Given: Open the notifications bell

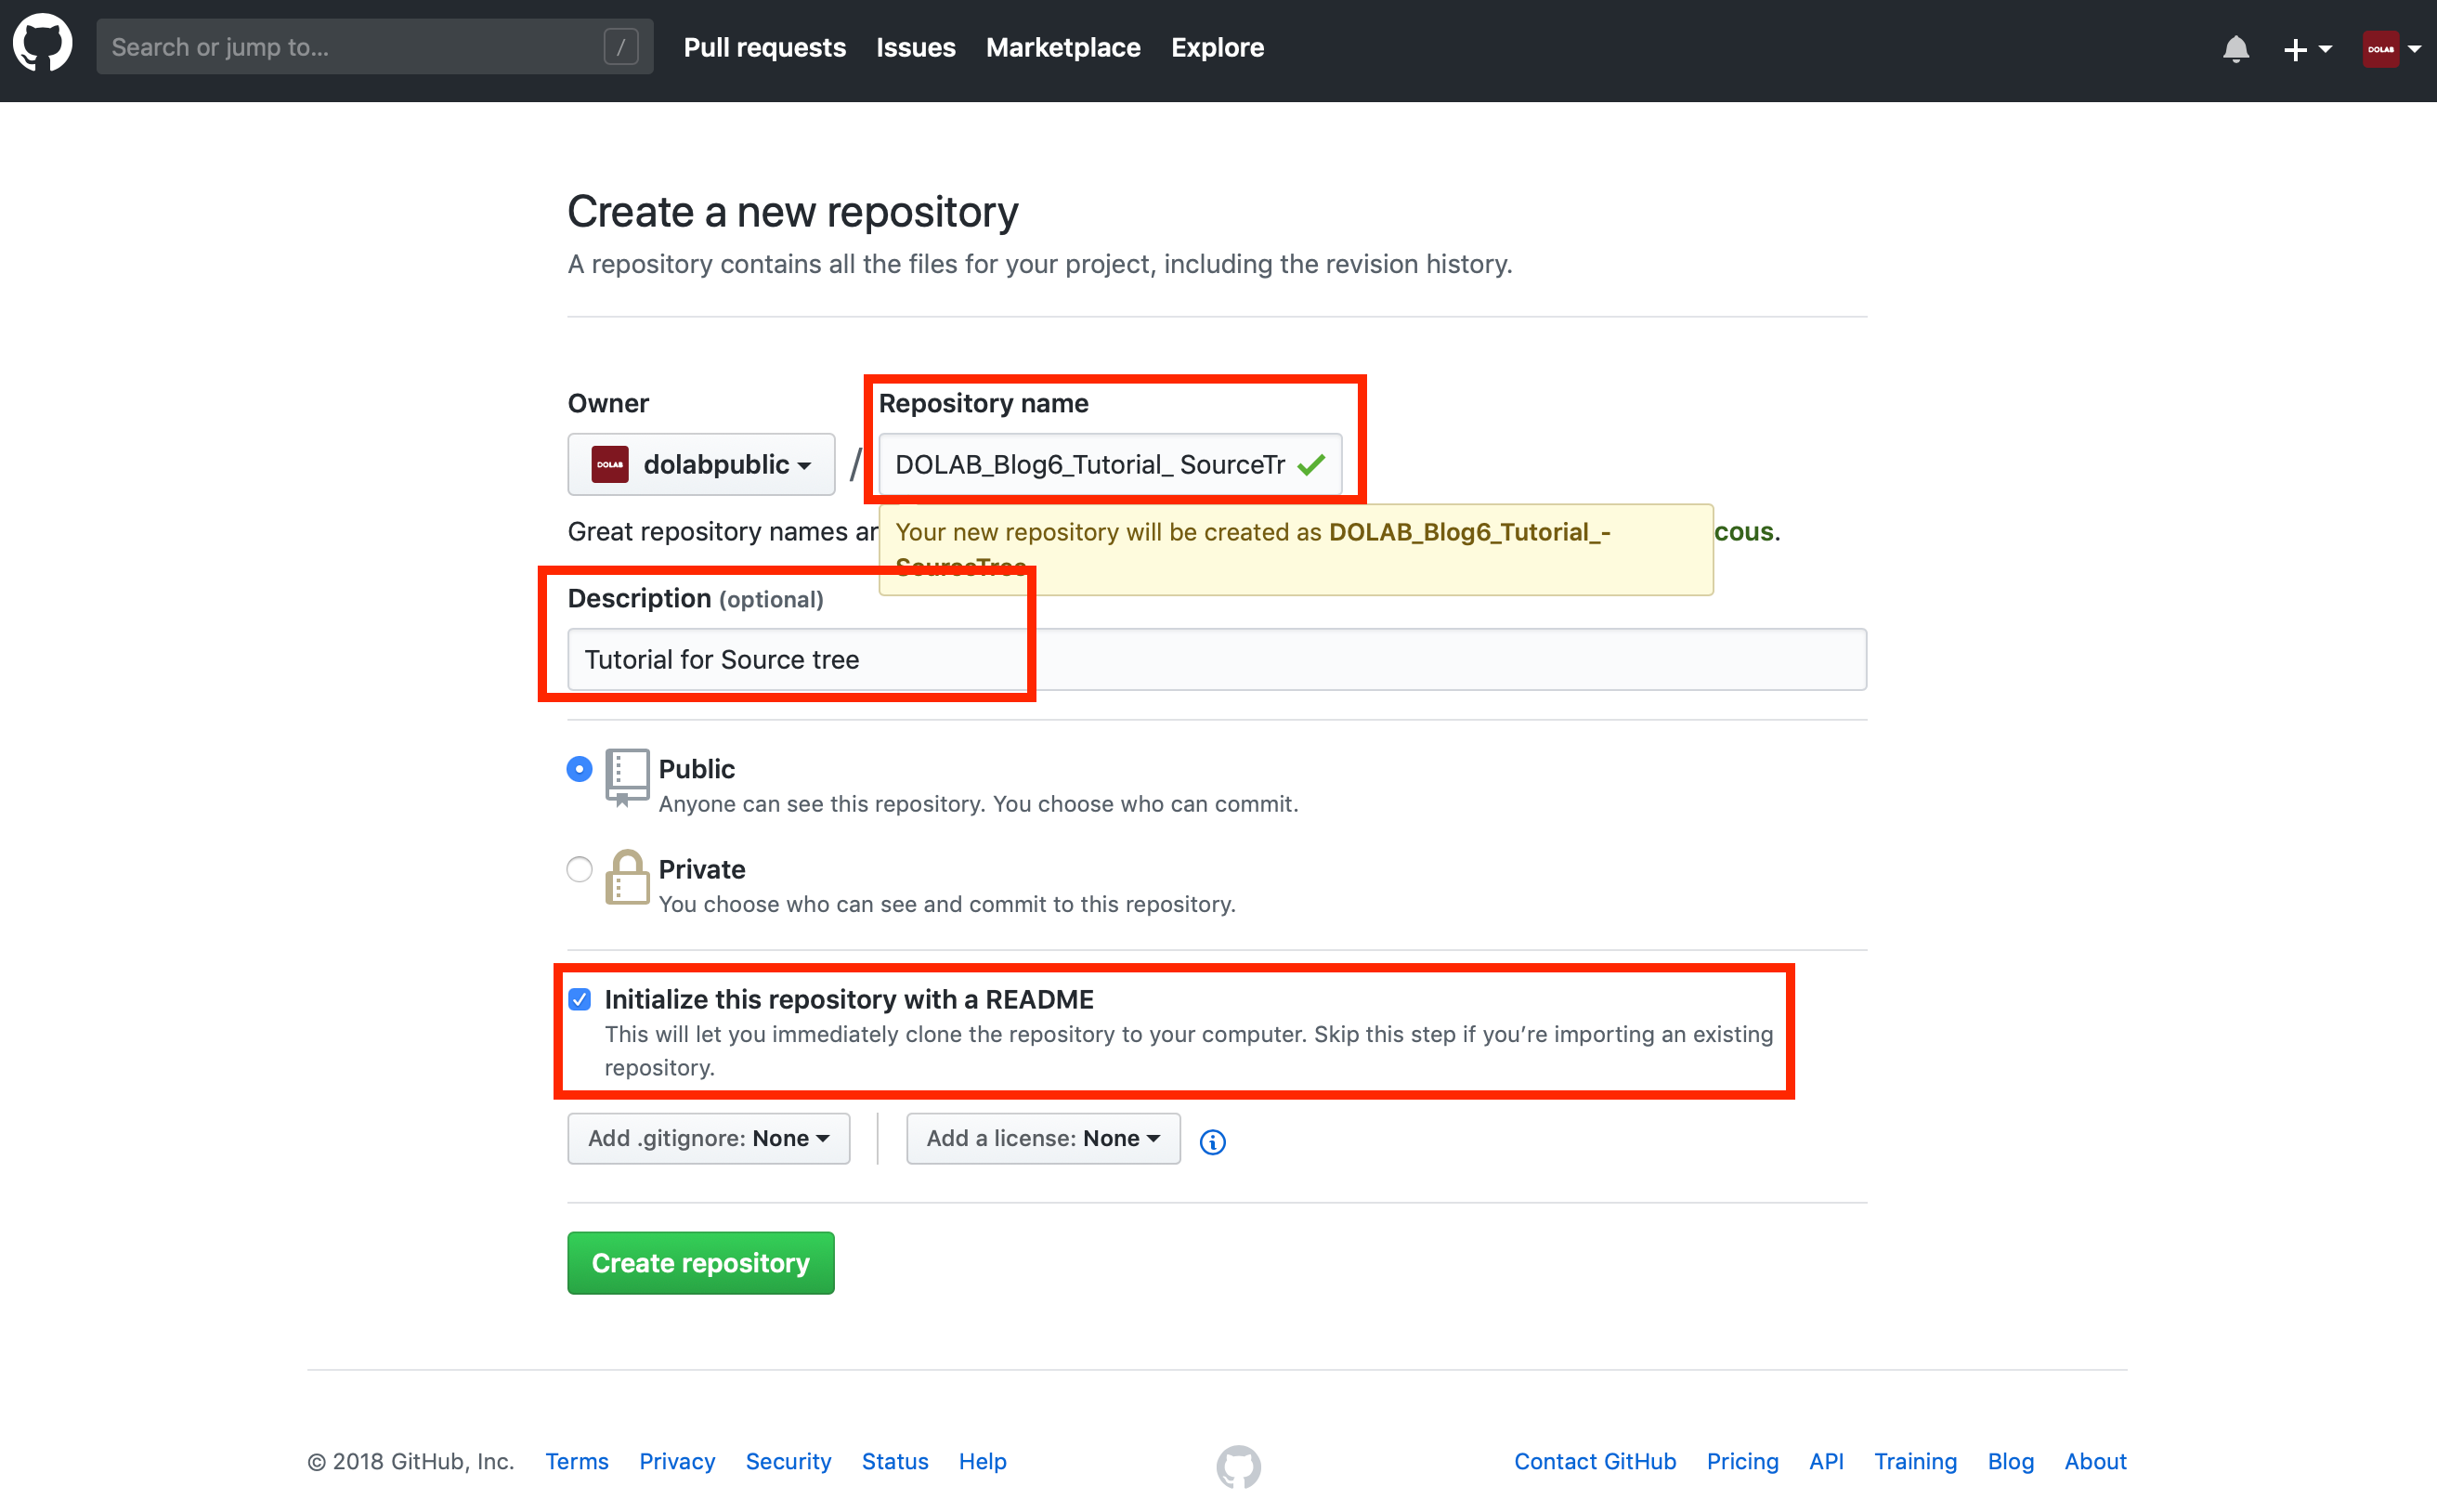Looking at the screenshot, I should 2237,48.
